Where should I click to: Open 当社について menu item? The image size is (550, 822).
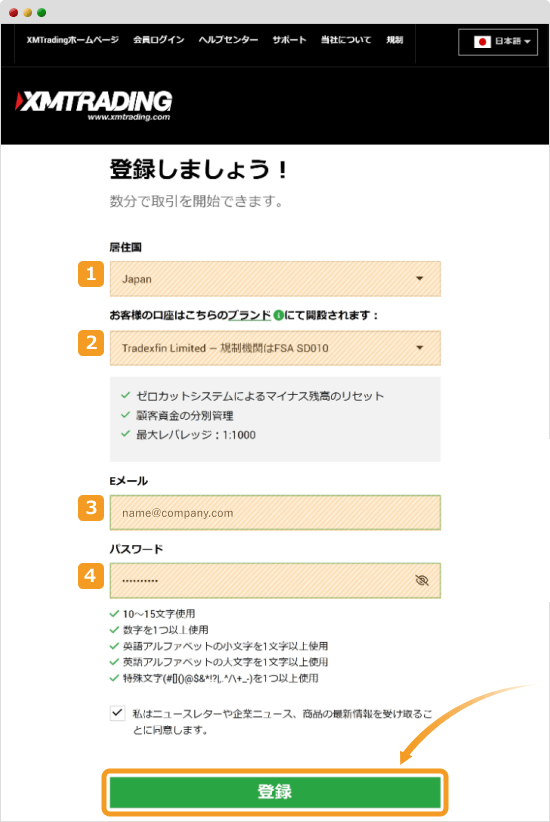[346, 40]
